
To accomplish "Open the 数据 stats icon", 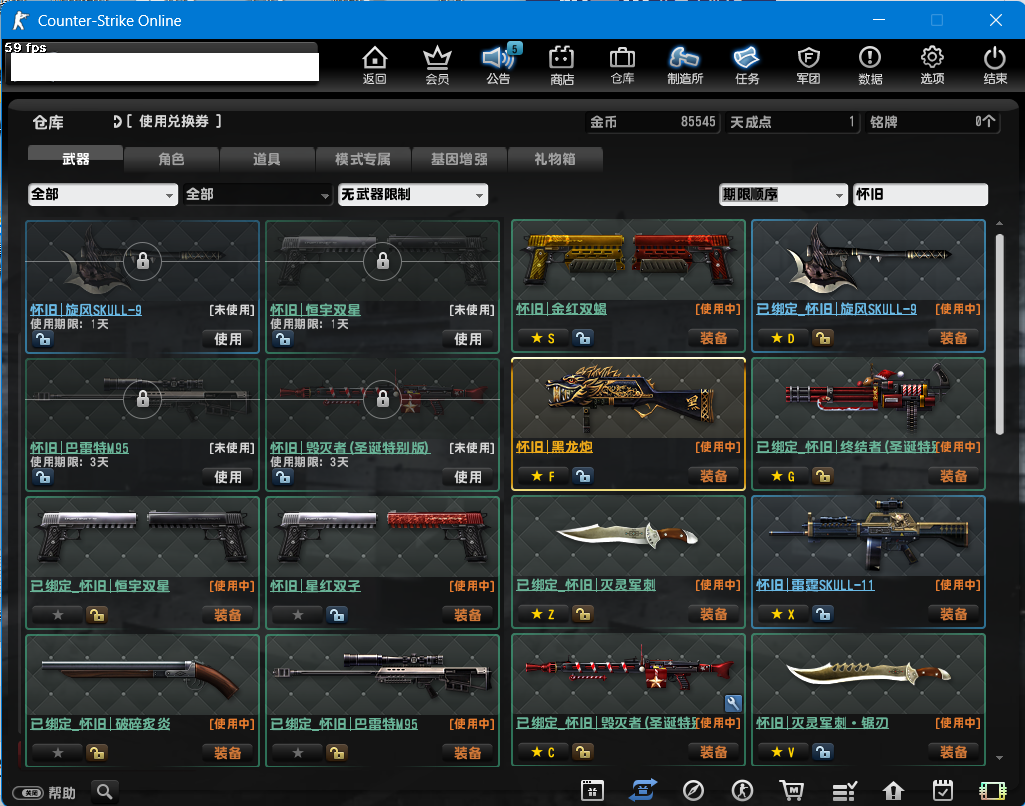I will pos(870,65).
